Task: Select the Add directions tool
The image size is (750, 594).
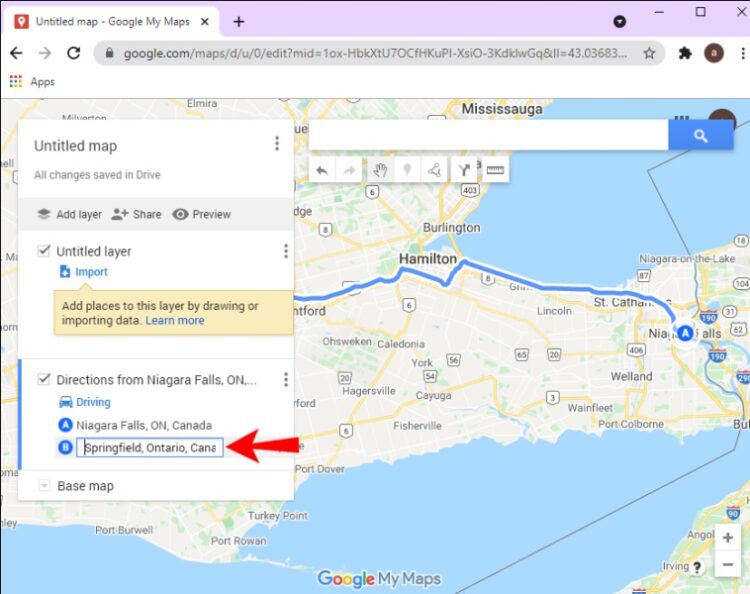Action: [464, 170]
